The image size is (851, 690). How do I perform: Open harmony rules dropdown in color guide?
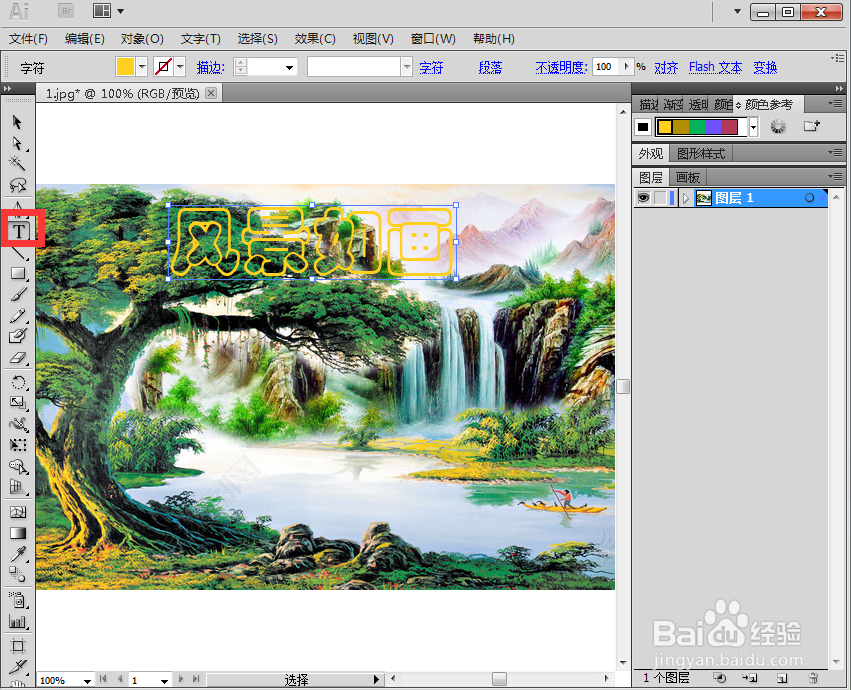[x=753, y=128]
